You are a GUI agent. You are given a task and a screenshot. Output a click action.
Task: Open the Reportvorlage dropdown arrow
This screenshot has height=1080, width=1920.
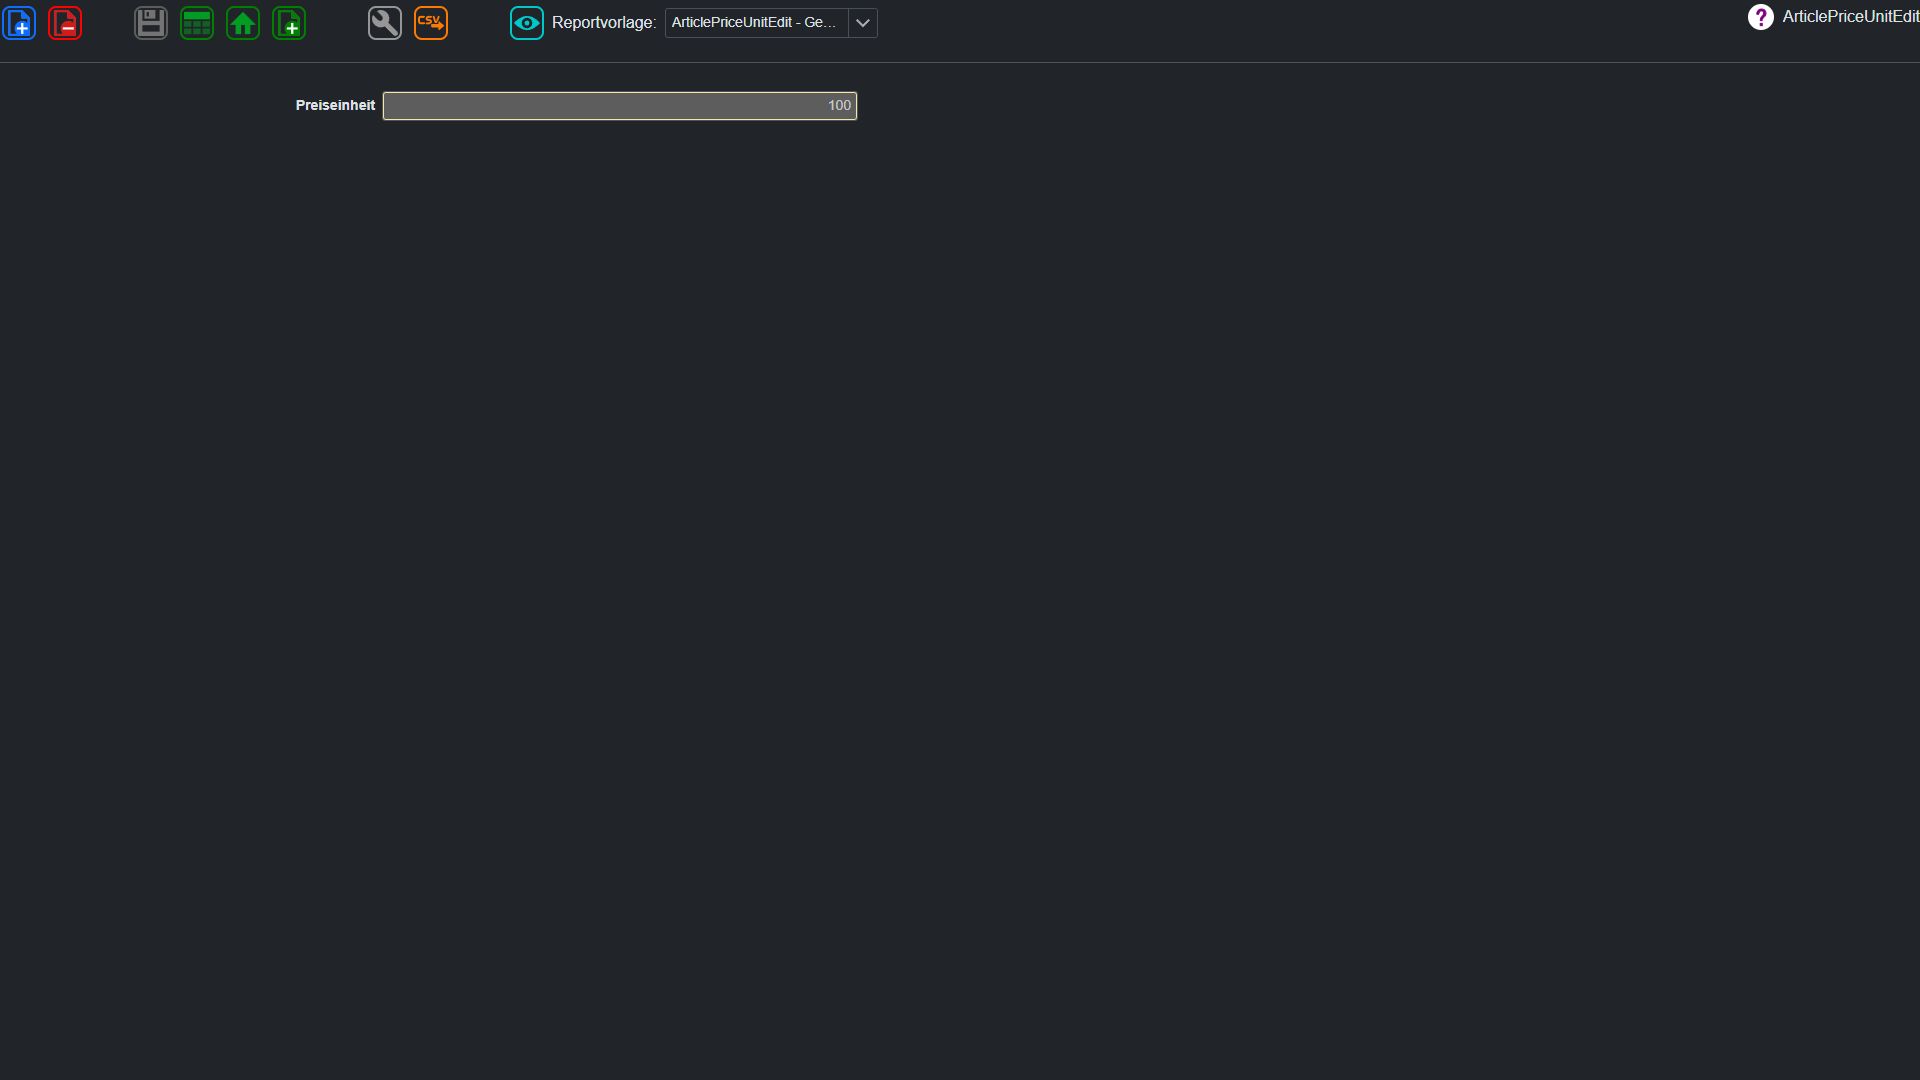863,23
